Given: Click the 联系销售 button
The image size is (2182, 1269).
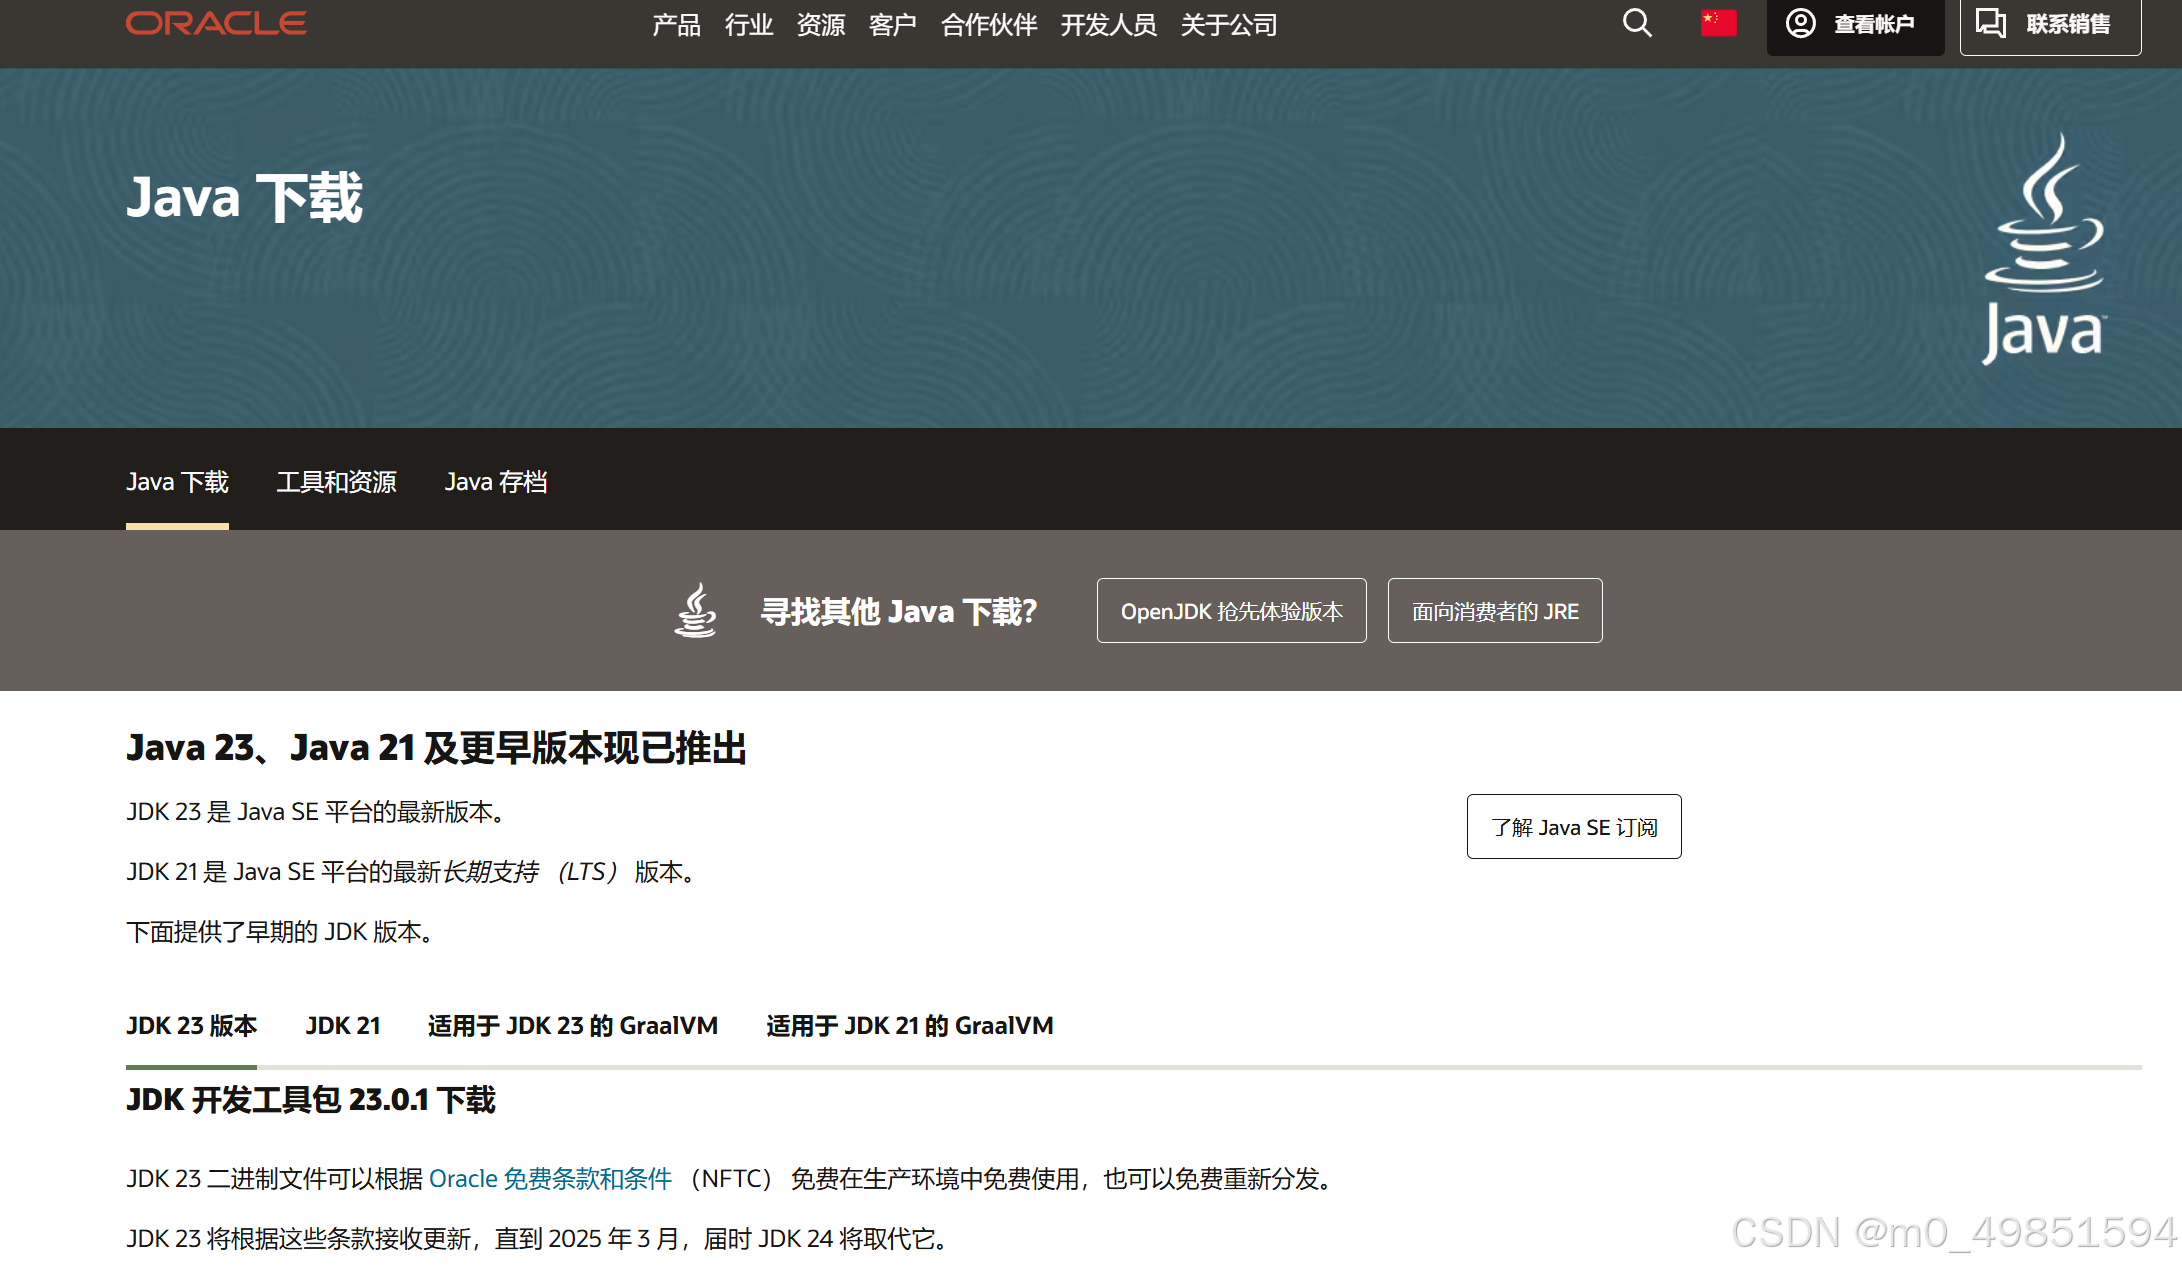Looking at the screenshot, I should [2050, 25].
